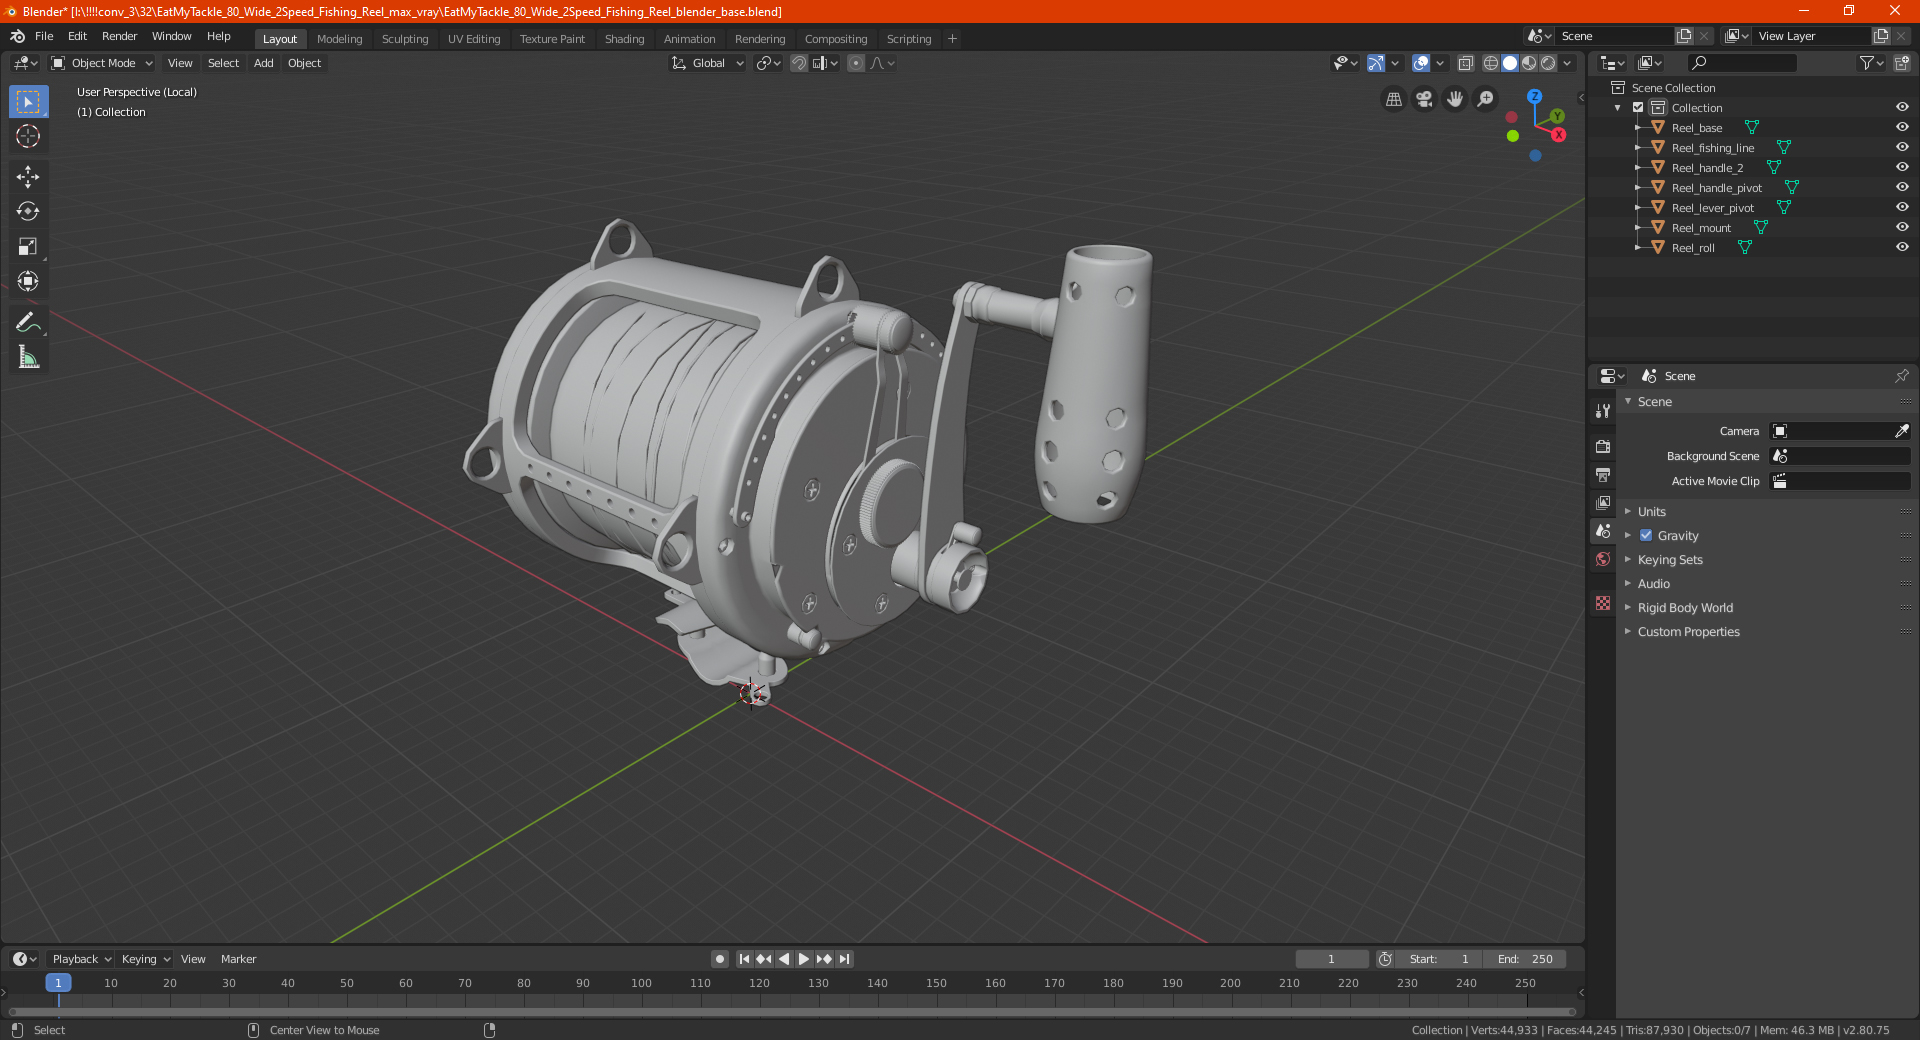Jump to the start frame

tap(744, 959)
